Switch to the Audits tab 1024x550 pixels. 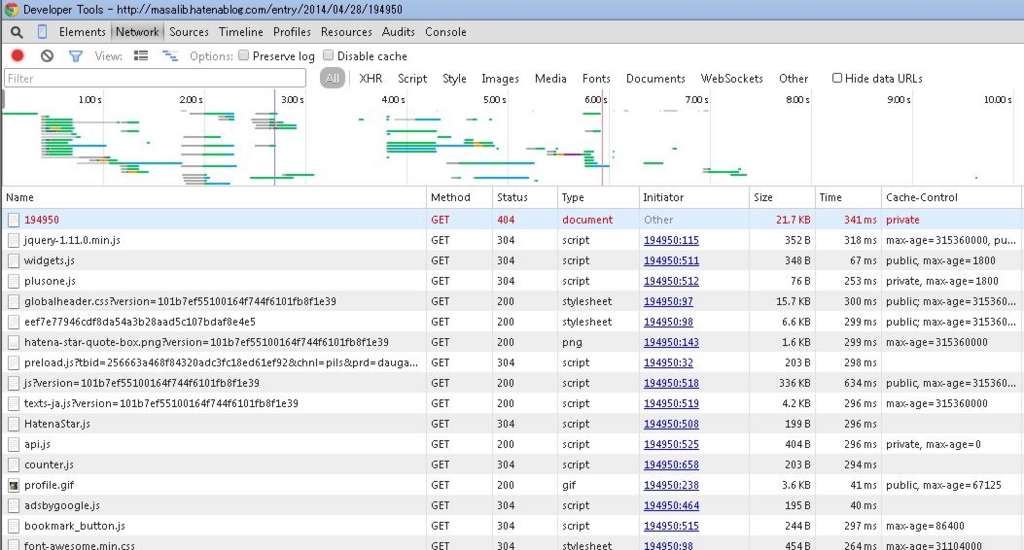coord(398,32)
